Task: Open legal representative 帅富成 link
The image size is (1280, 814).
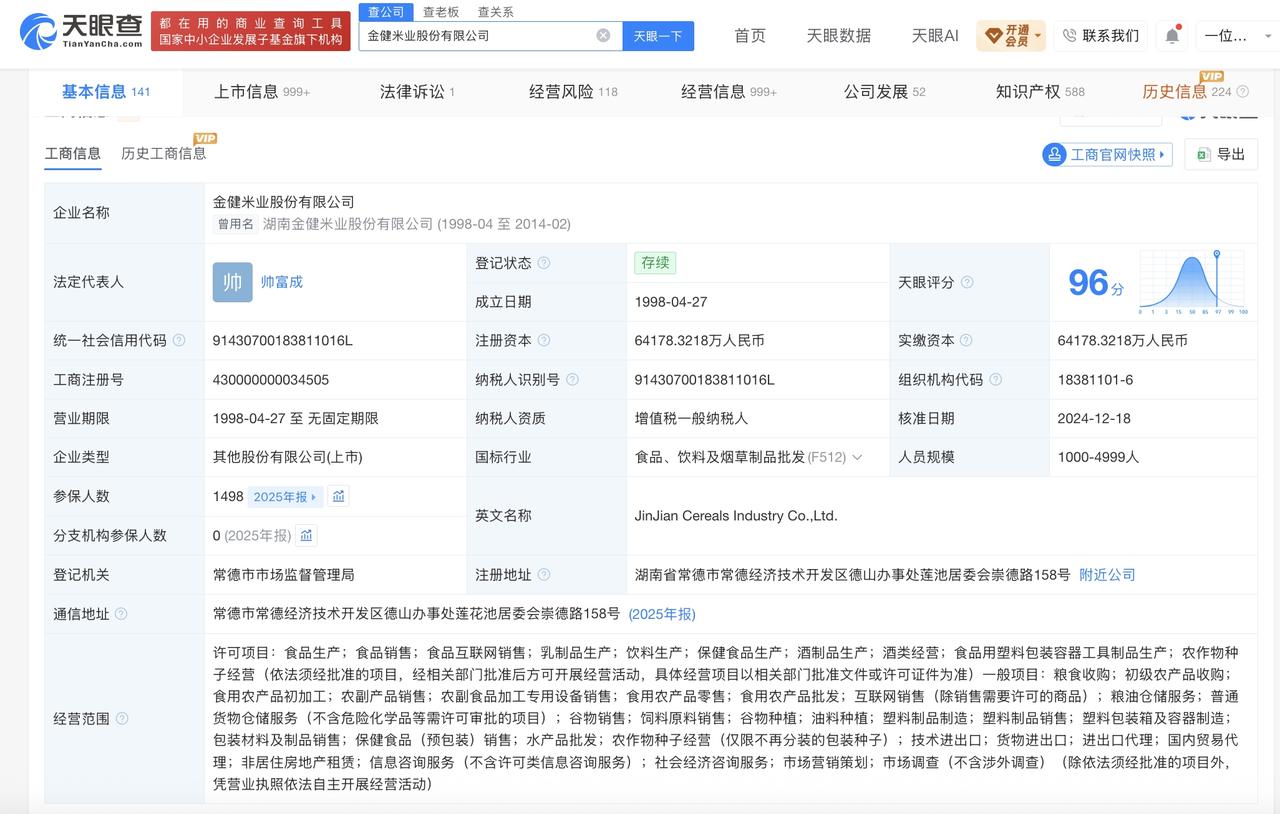Action: (x=282, y=282)
